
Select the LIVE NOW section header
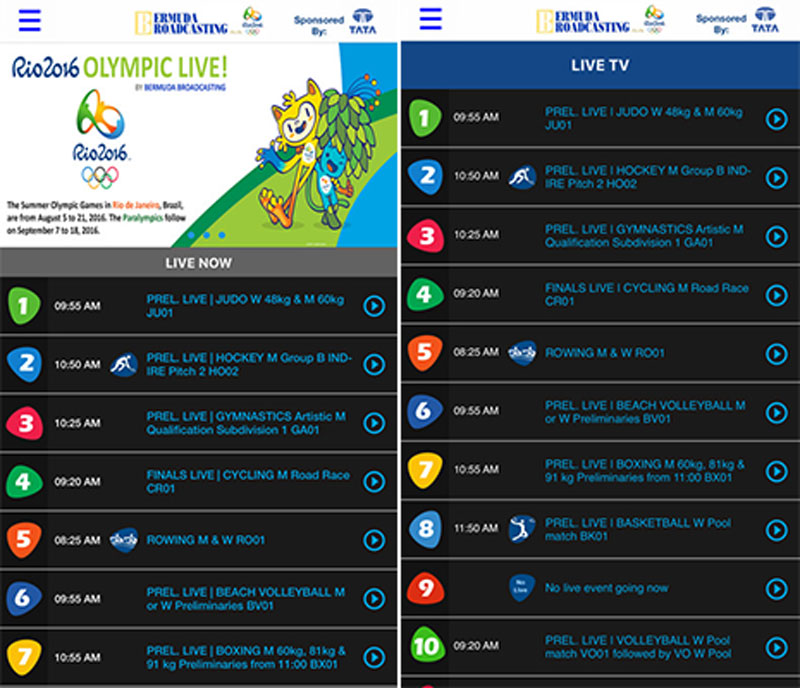(198, 263)
